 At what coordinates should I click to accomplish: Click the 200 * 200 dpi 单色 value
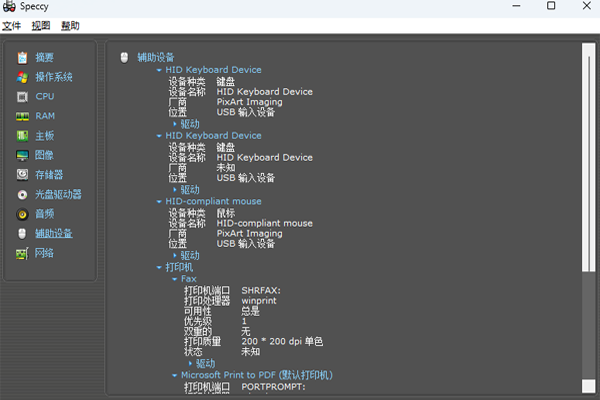pos(282,341)
